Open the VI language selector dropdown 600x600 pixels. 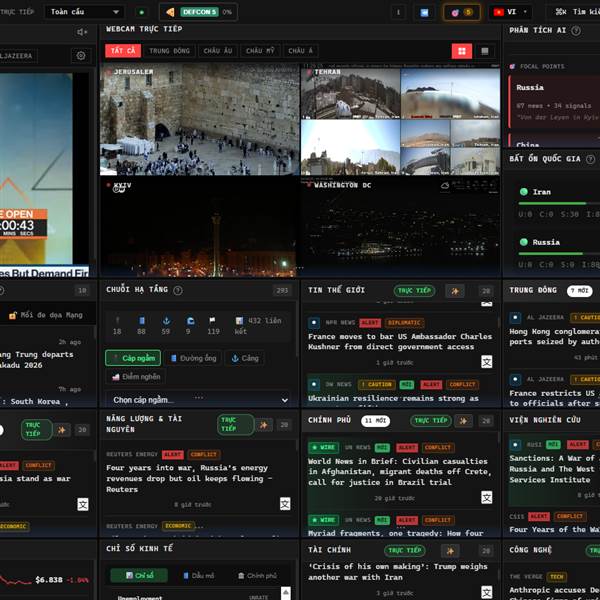[512, 12]
